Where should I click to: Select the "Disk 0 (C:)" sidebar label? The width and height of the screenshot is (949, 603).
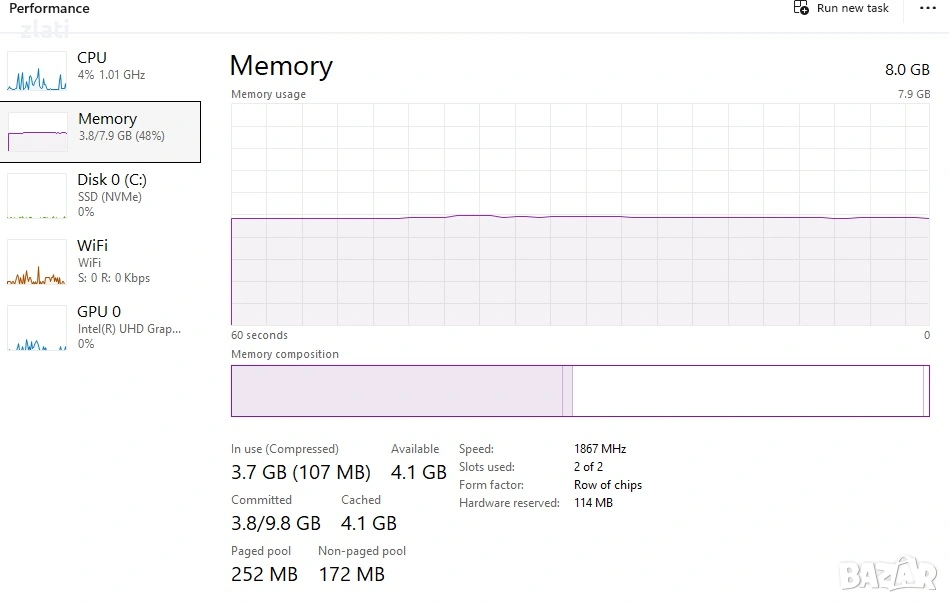[112, 180]
